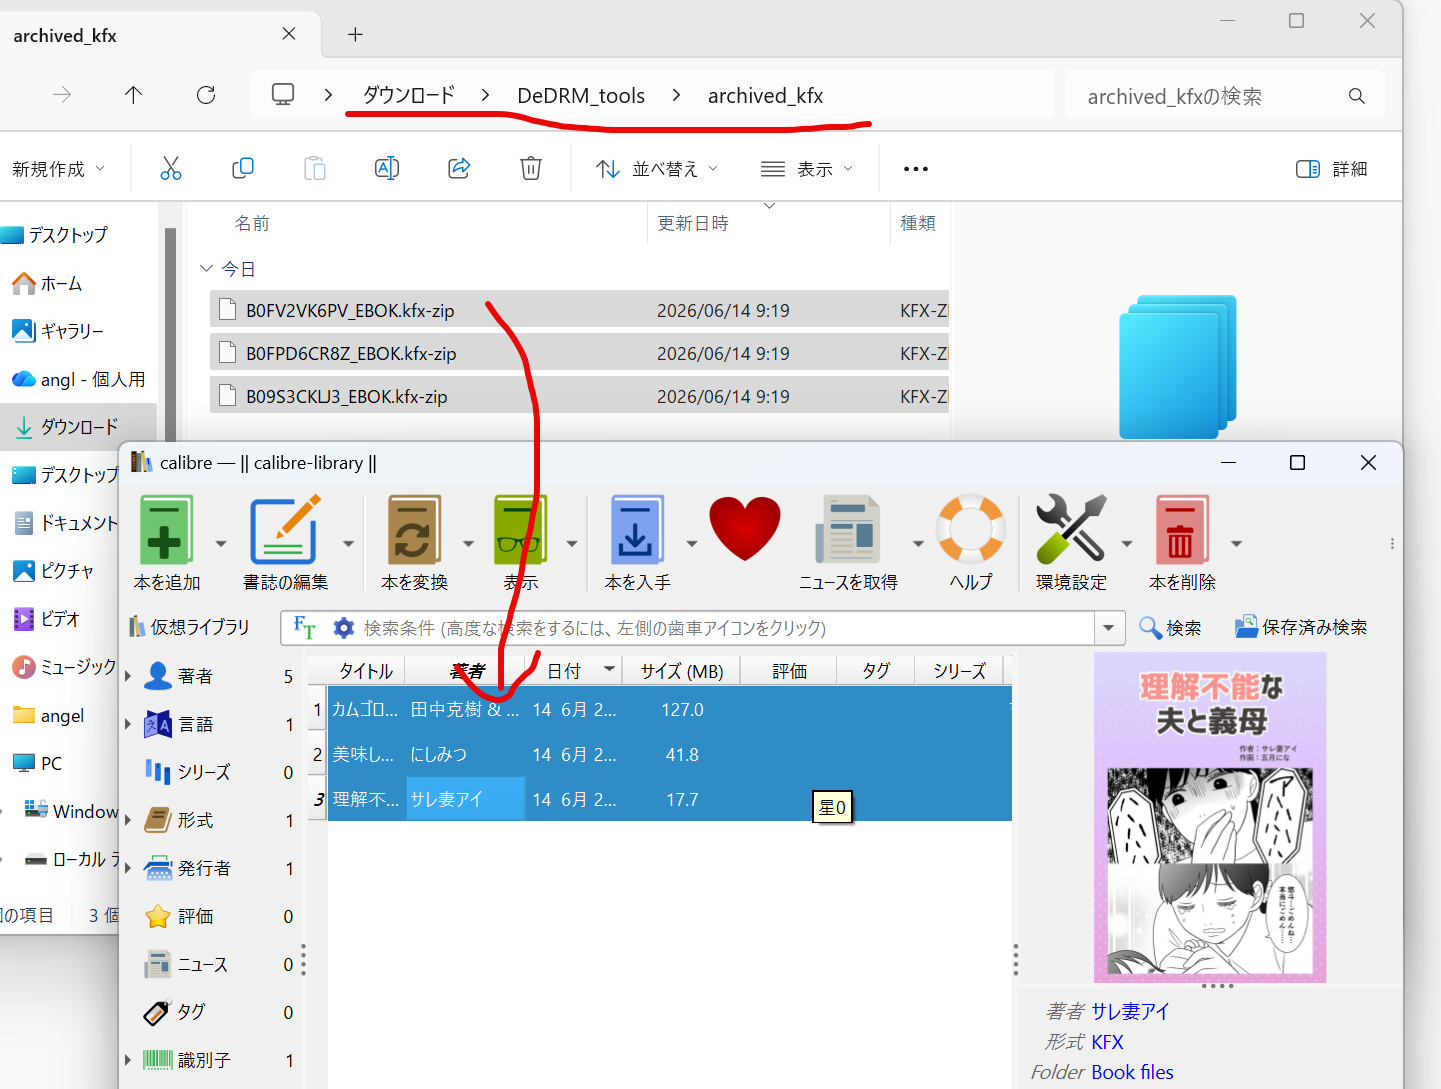This screenshot has width=1441, height=1089.
Task: Select 識別子 (Identifiers) in tag browser
Action: pos(204,1060)
